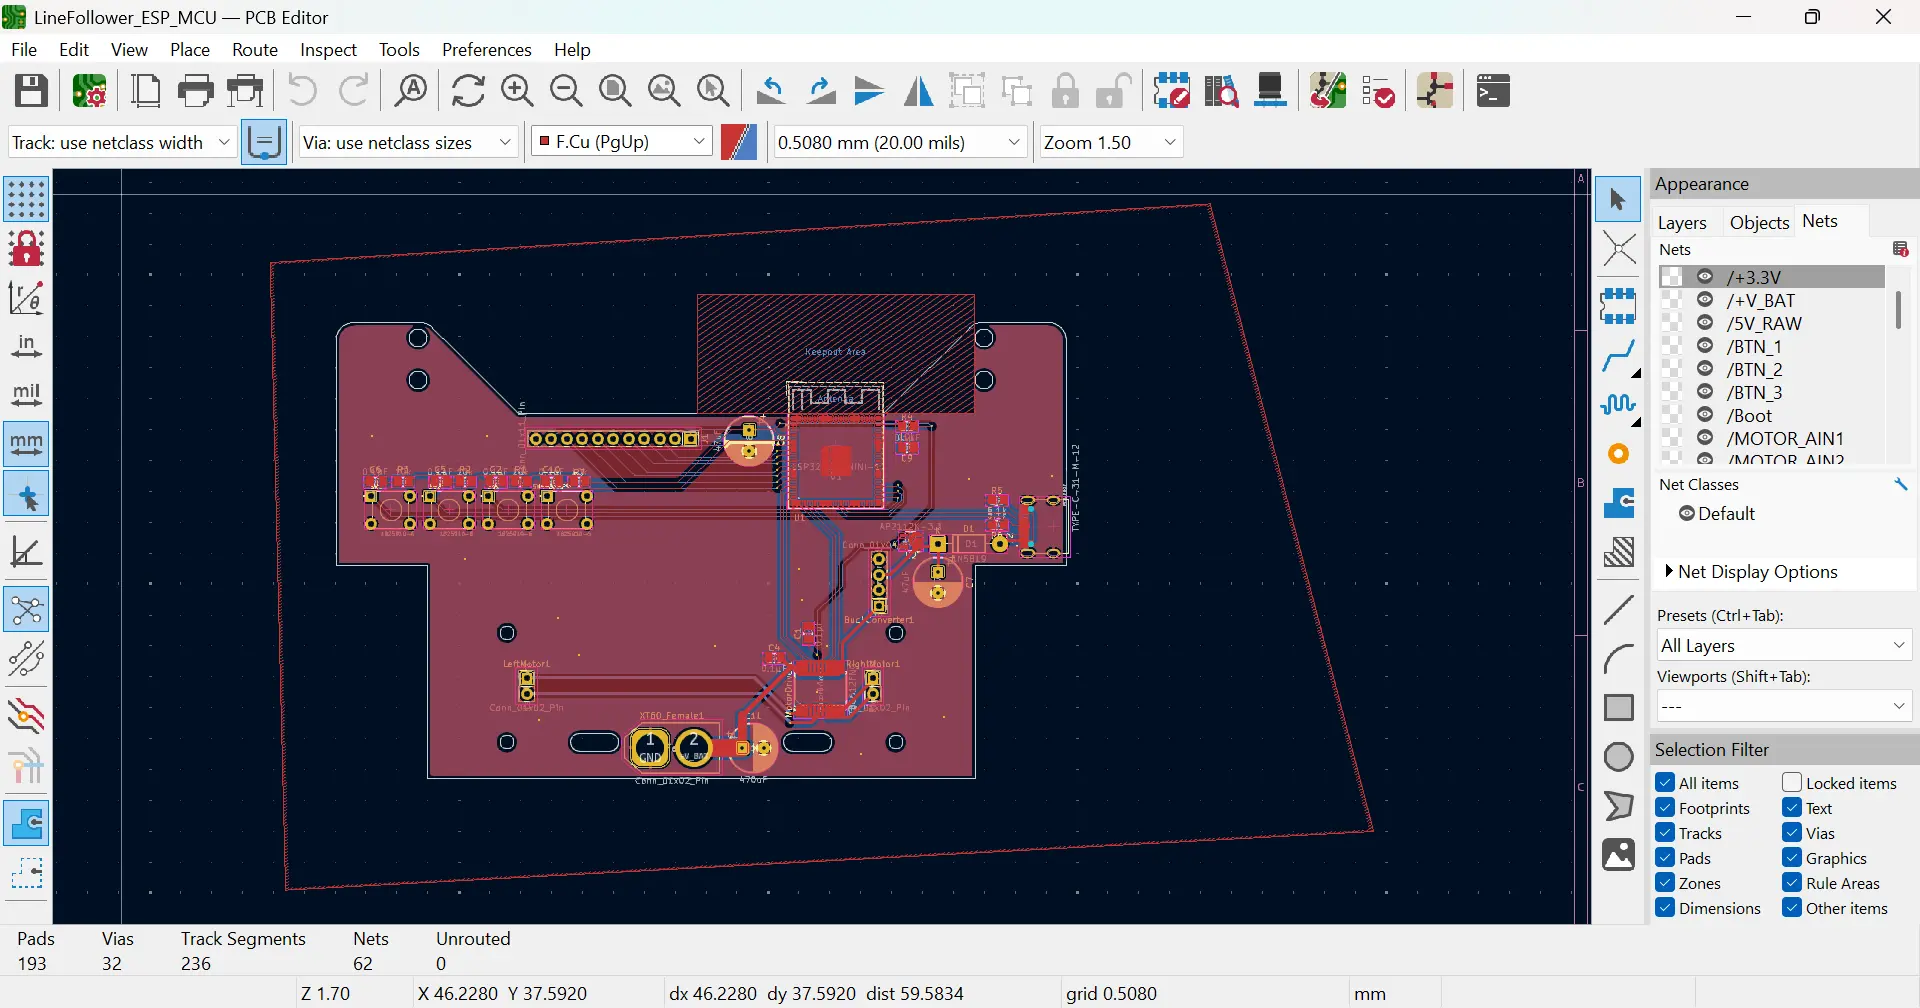Select the Add filled zone tool

1619,503
